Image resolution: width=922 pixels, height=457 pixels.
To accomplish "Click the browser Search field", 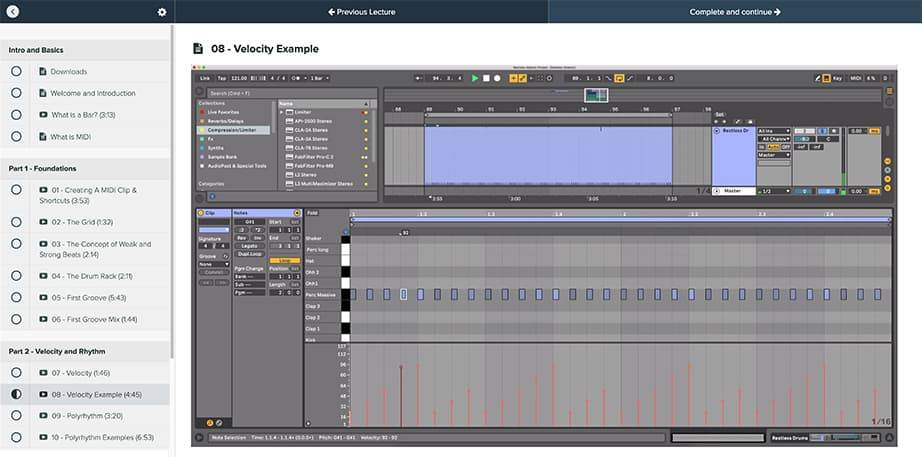I will click(x=292, y=93).
